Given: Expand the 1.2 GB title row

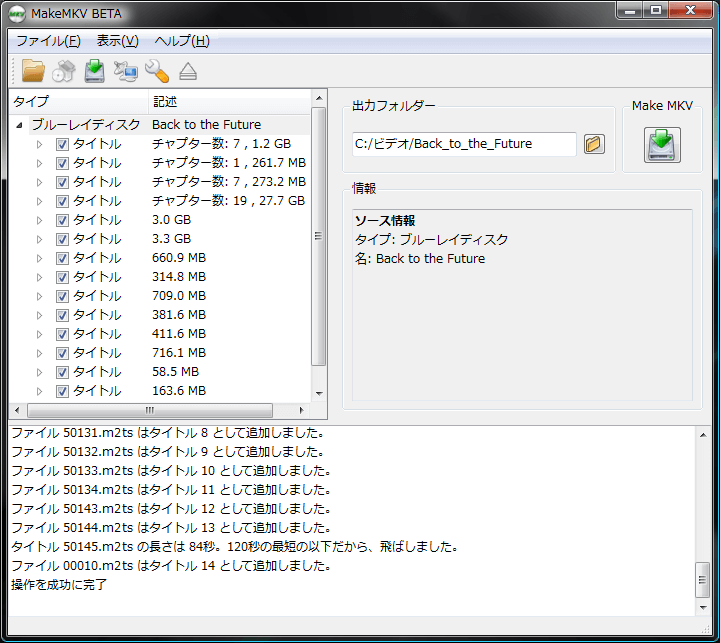Looking at the screenshot, I should (x=39, y=144).
